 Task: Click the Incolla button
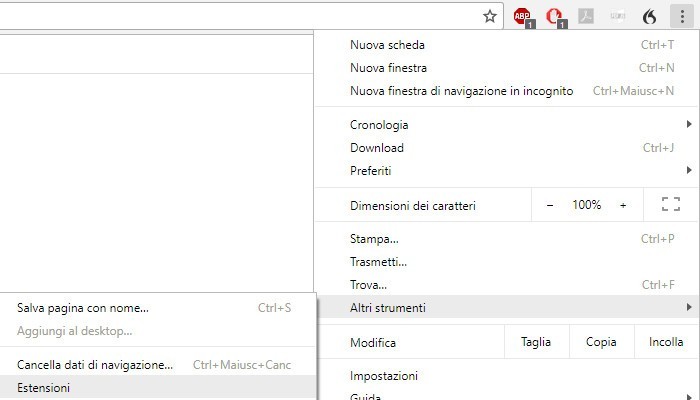click(666, 342)
